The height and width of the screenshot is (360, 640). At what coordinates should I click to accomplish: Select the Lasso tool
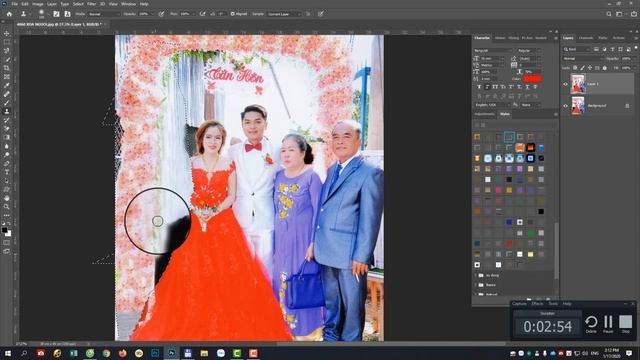pyautogui.click(x=7, y=51)
